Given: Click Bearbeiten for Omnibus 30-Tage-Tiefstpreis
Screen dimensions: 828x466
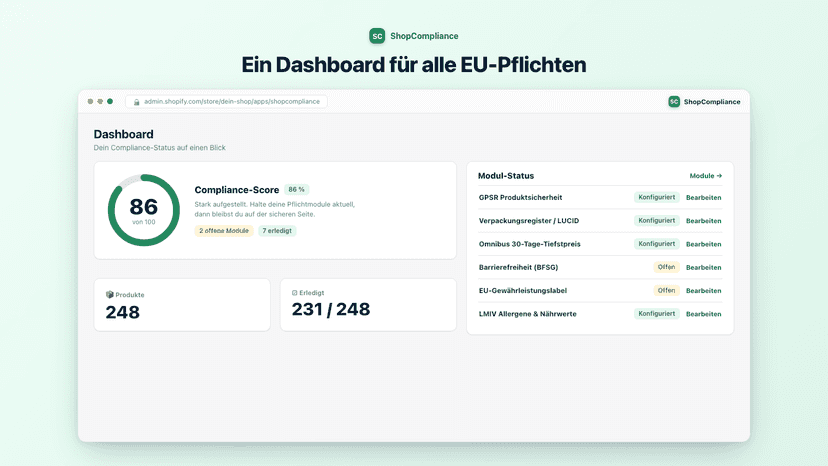Looking at the screenshot, I should (703, 244).
